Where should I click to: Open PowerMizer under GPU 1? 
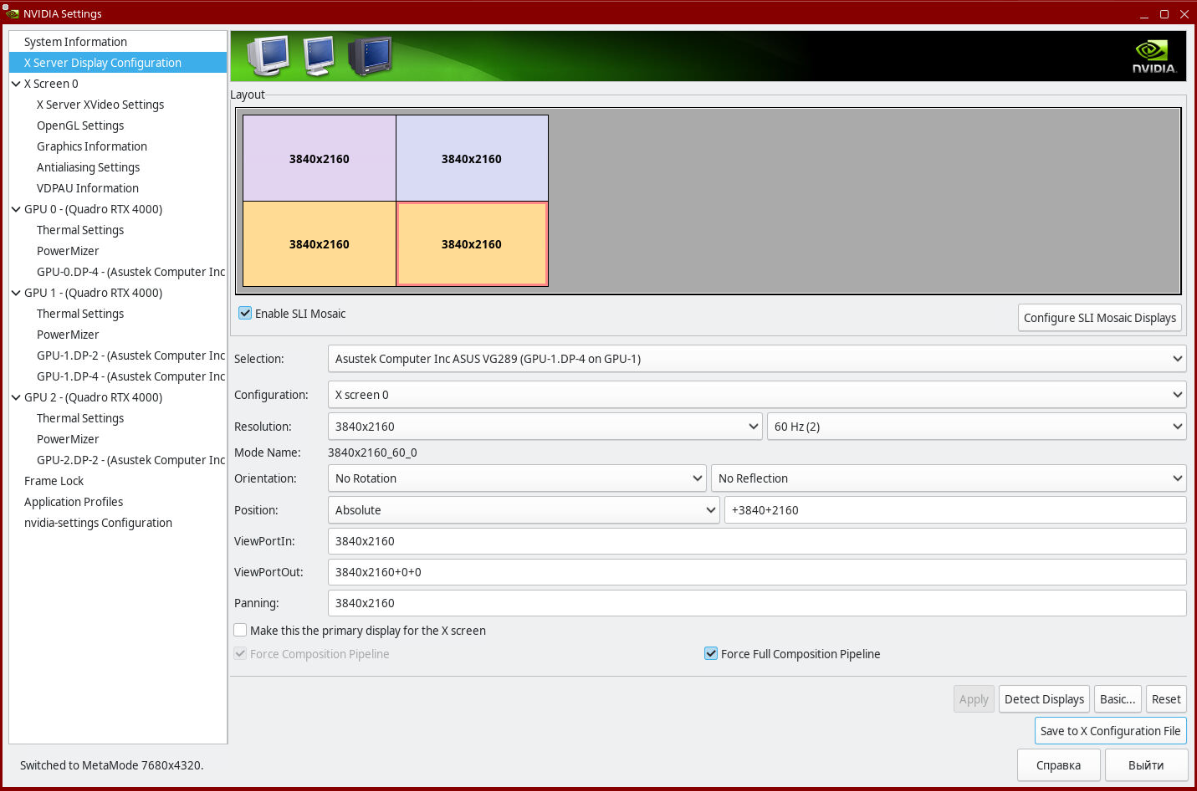click(x=68, y=334)
